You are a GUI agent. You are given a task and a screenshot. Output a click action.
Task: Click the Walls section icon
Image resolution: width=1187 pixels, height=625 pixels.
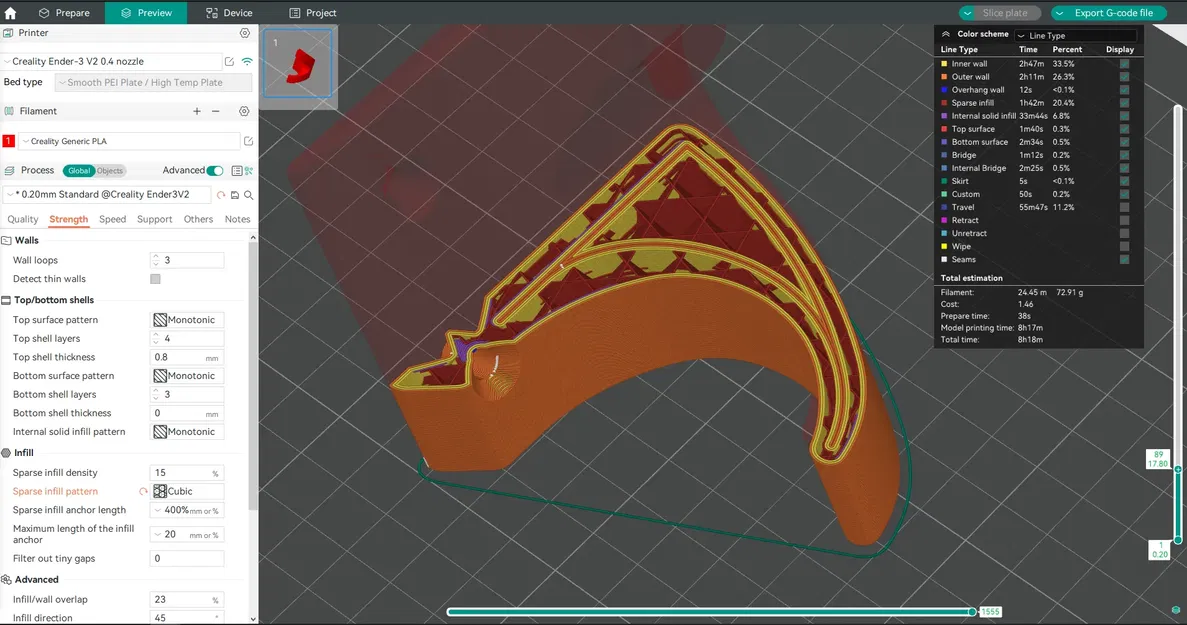pos(6,241)
